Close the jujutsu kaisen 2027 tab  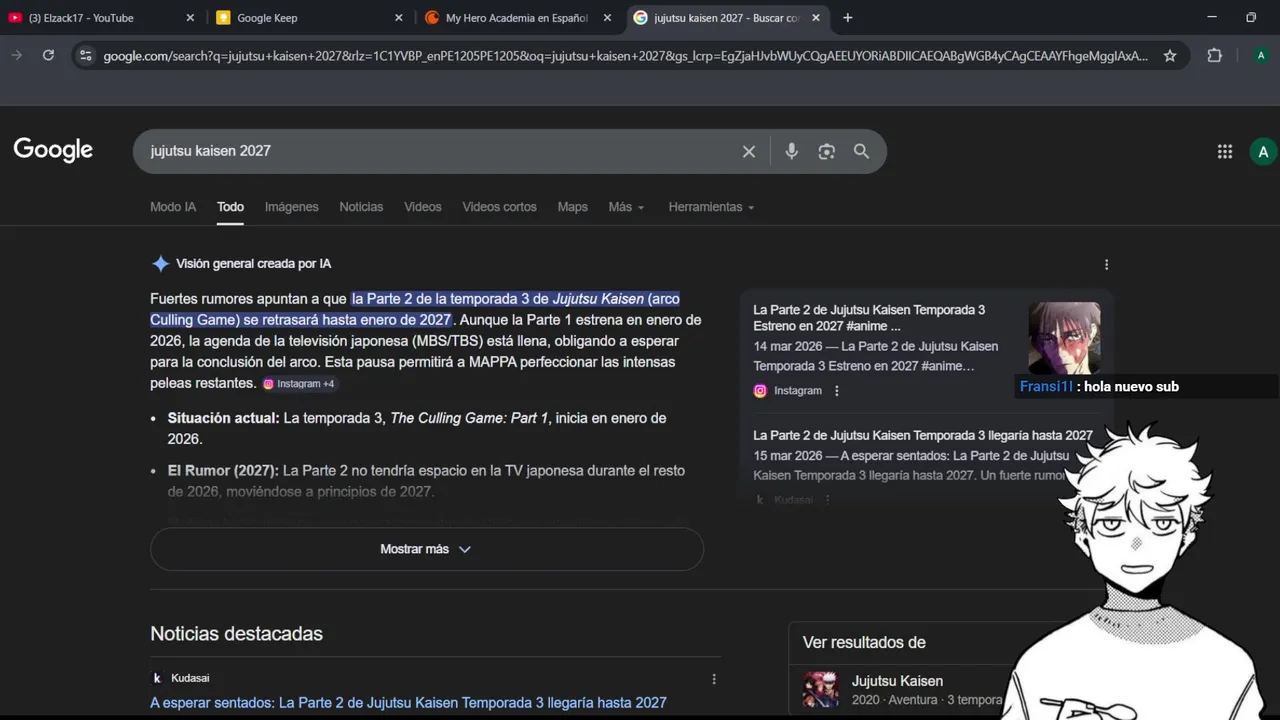(816, 18)
